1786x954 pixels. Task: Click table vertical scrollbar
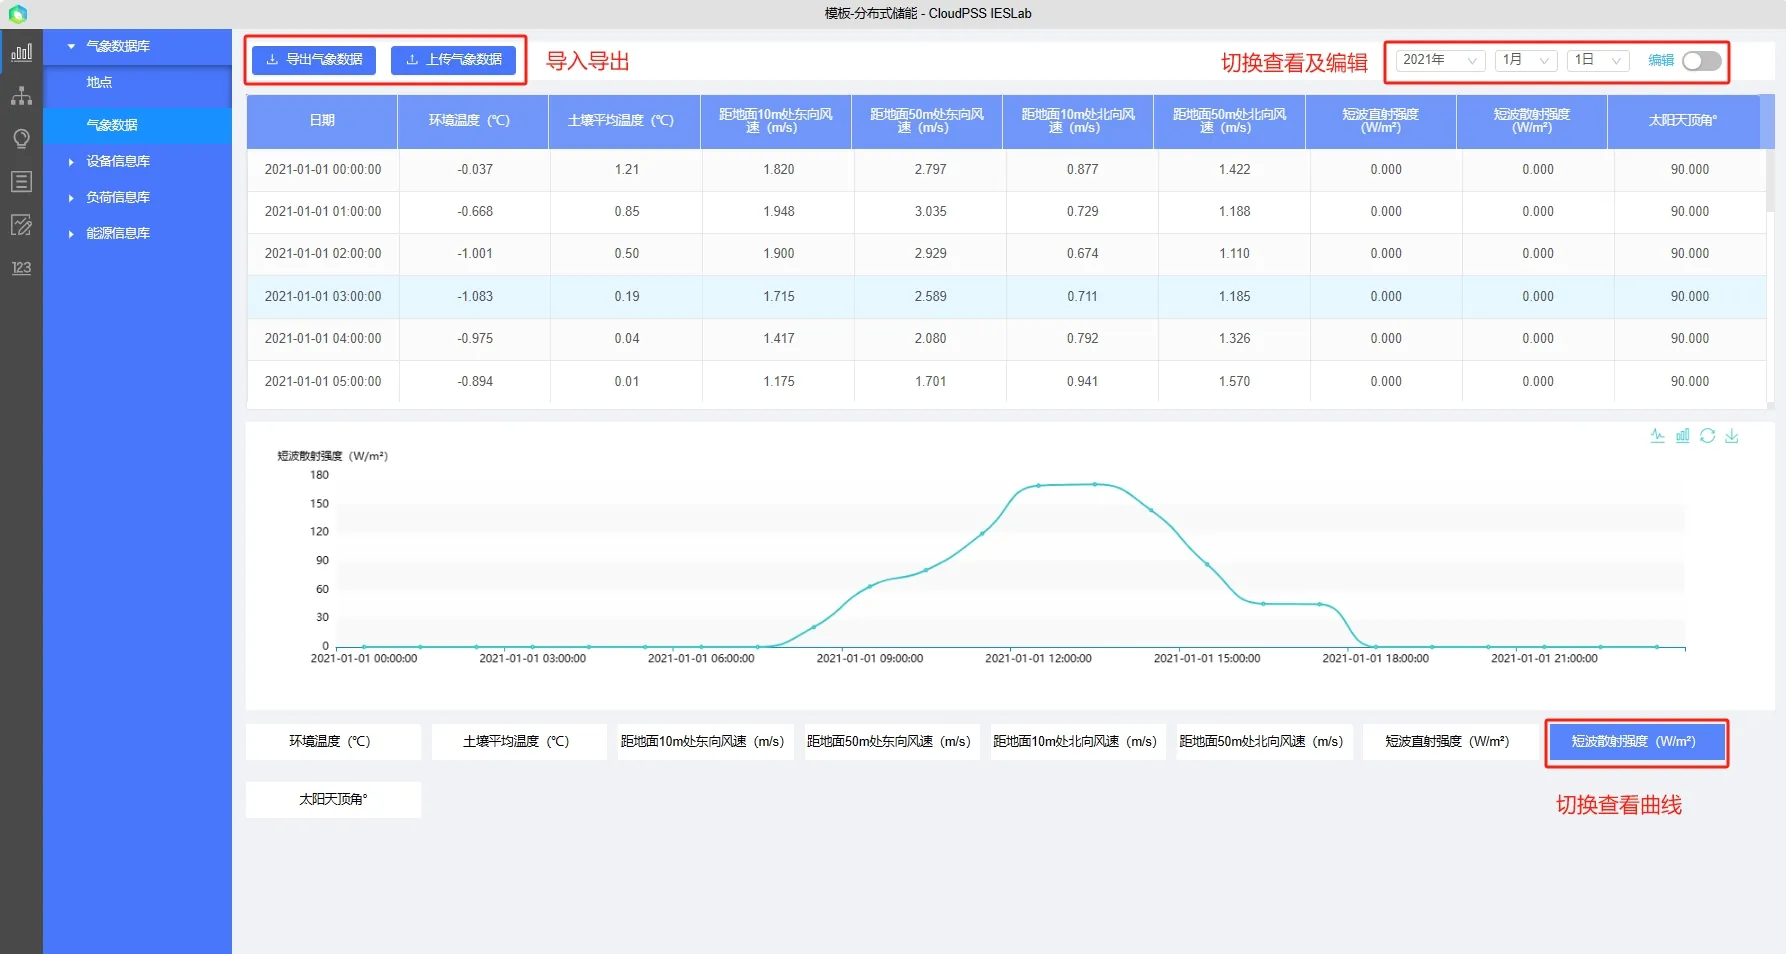point(1770,180)
